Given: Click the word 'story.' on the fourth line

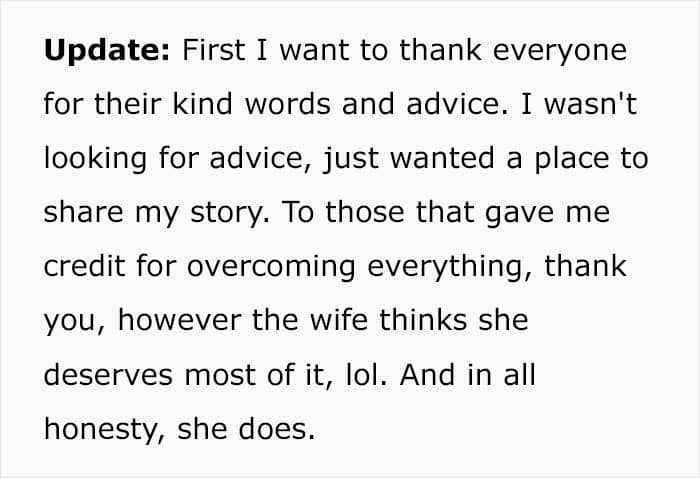Looking at the screenshot, I should point(230,213).
